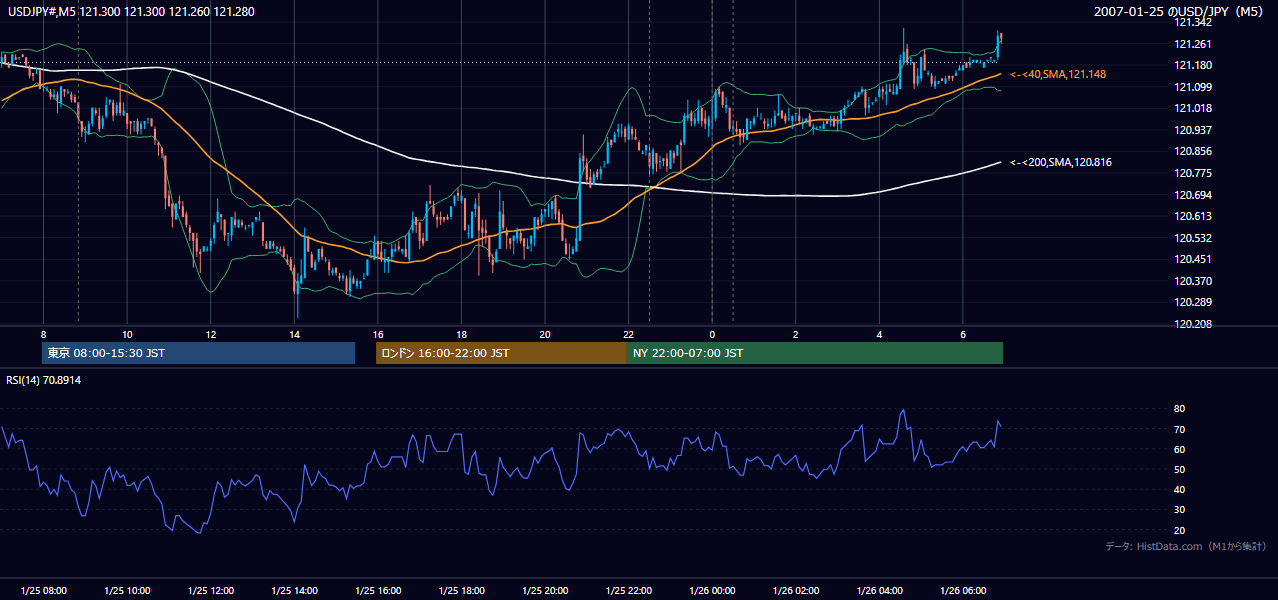Click bottom time label 1/25 16:00
This screenshot has width=1278, height=600.
pos(378,591)
